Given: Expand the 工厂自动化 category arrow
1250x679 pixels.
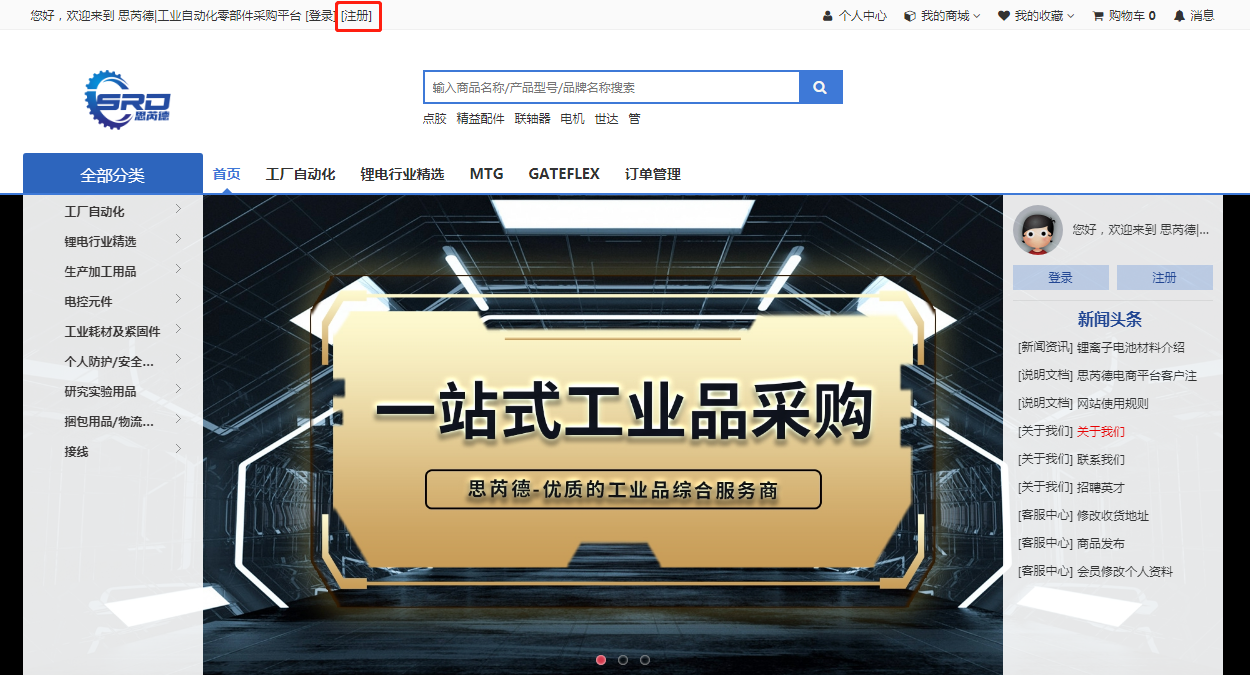Looking at the screenshot, I should click(178, 210).
